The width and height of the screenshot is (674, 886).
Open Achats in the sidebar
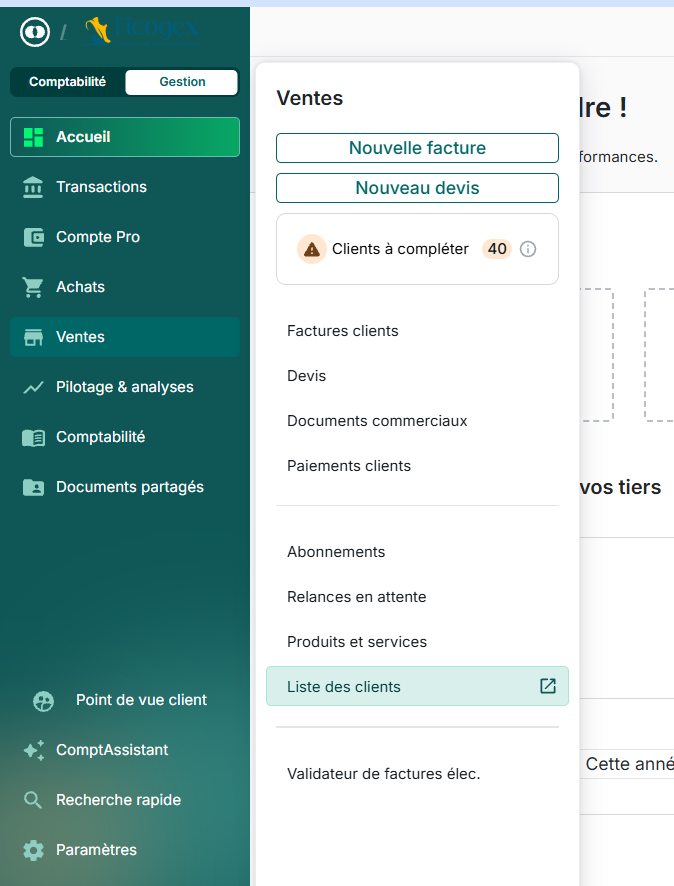coord(125,287)
